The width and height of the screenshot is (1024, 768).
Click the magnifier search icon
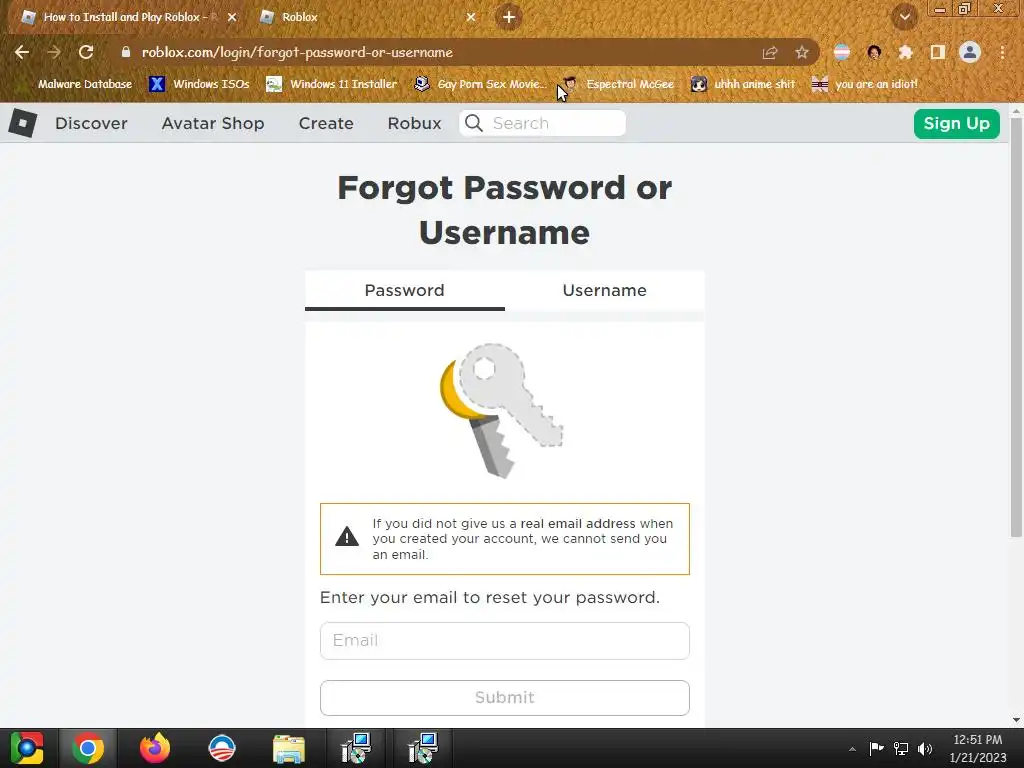tap(474, 123)
